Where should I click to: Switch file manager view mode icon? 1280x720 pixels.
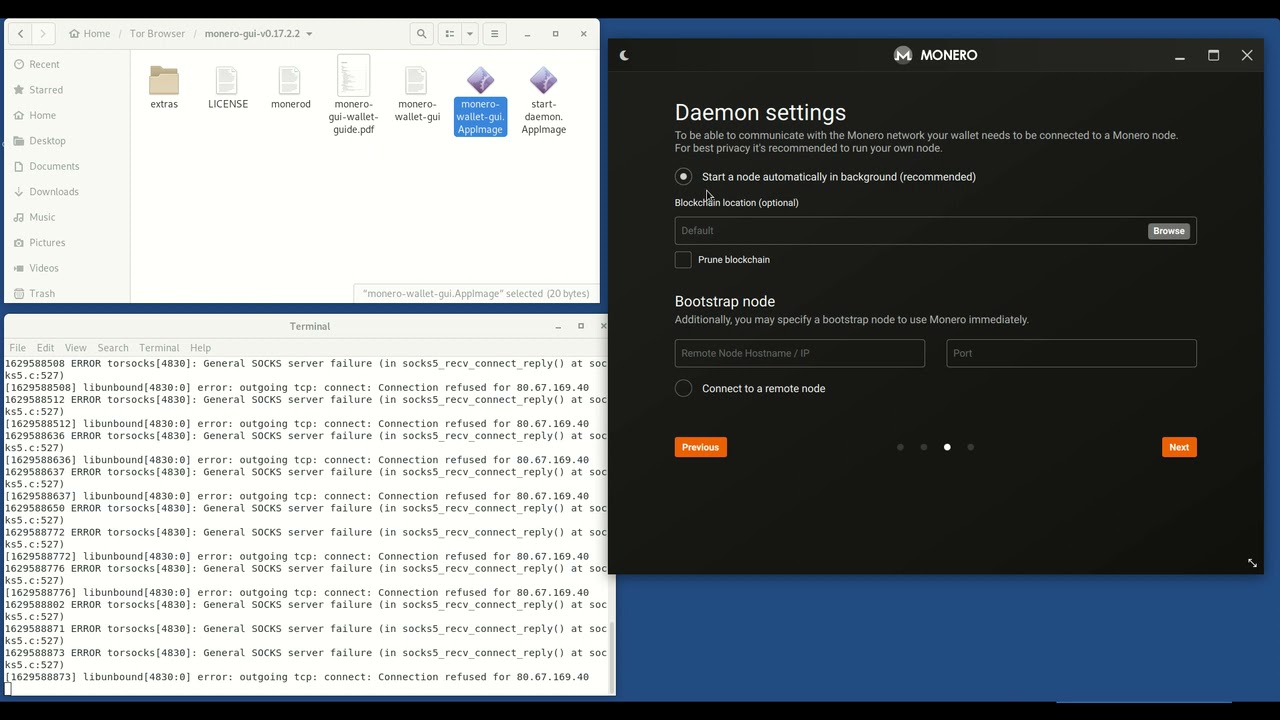450,33
